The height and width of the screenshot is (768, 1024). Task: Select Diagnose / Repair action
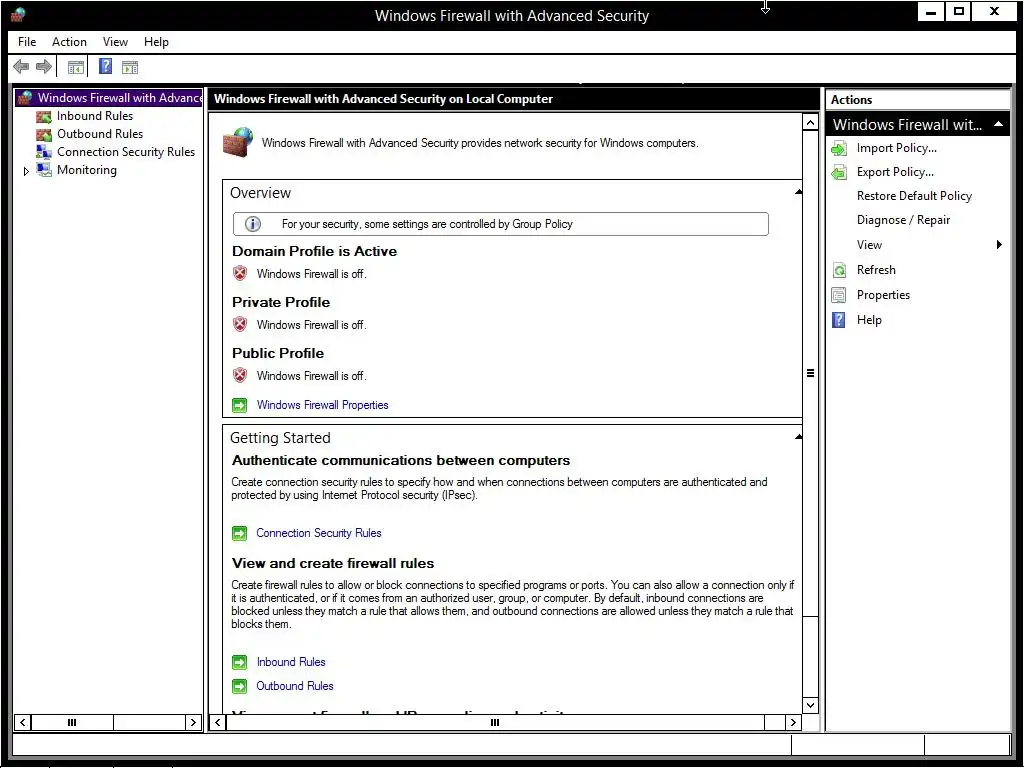tap(903, 220)
